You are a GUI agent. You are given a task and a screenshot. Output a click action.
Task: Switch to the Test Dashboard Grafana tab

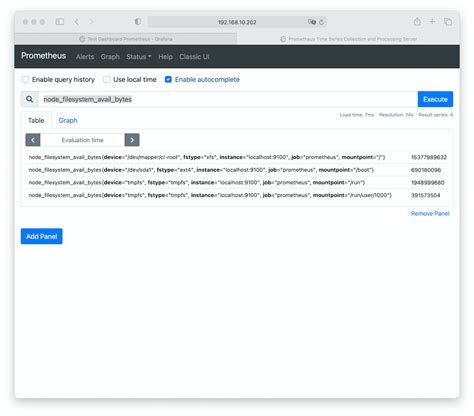coord(126,39)
